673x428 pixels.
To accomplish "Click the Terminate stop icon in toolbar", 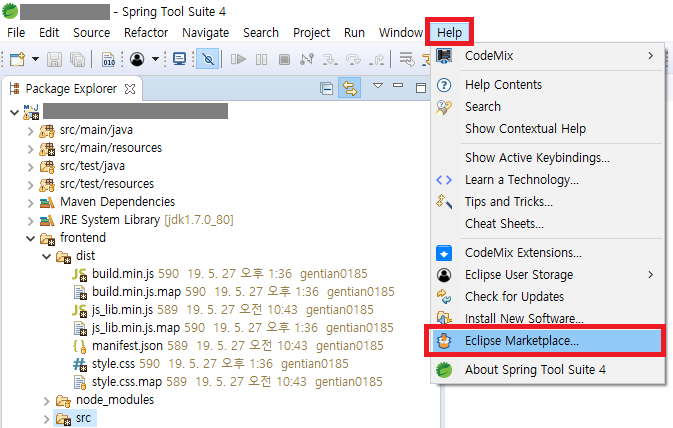I will click(x=285, y=59).
